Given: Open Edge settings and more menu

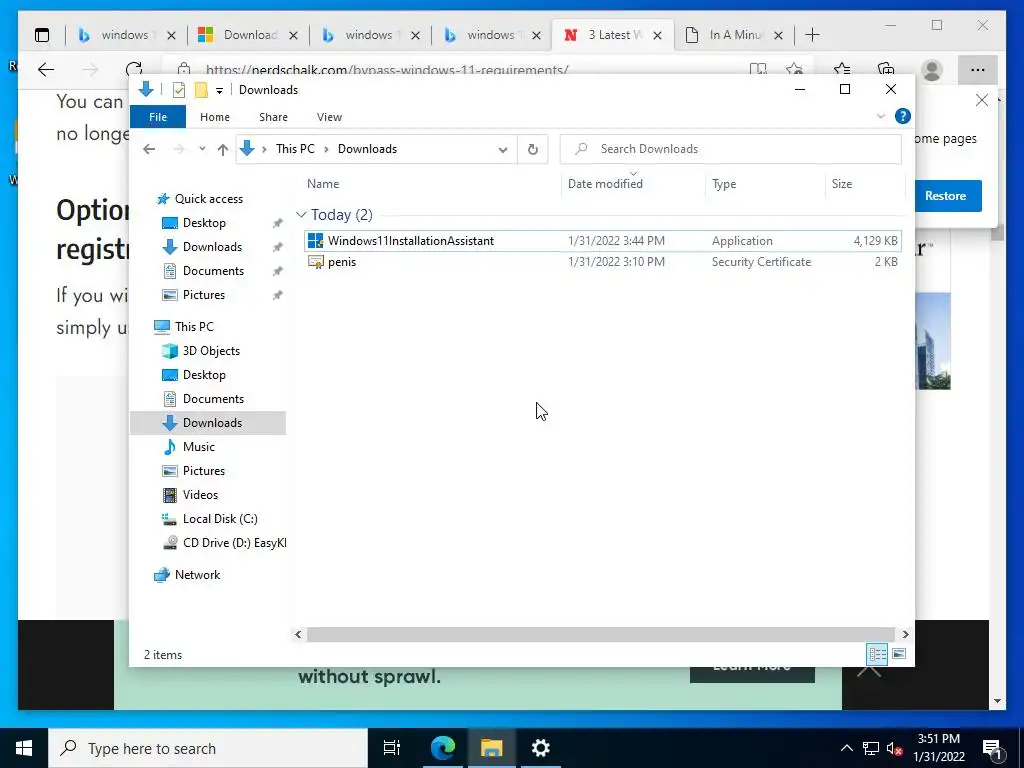Looking at the screenshot, I should pos(978,70).
